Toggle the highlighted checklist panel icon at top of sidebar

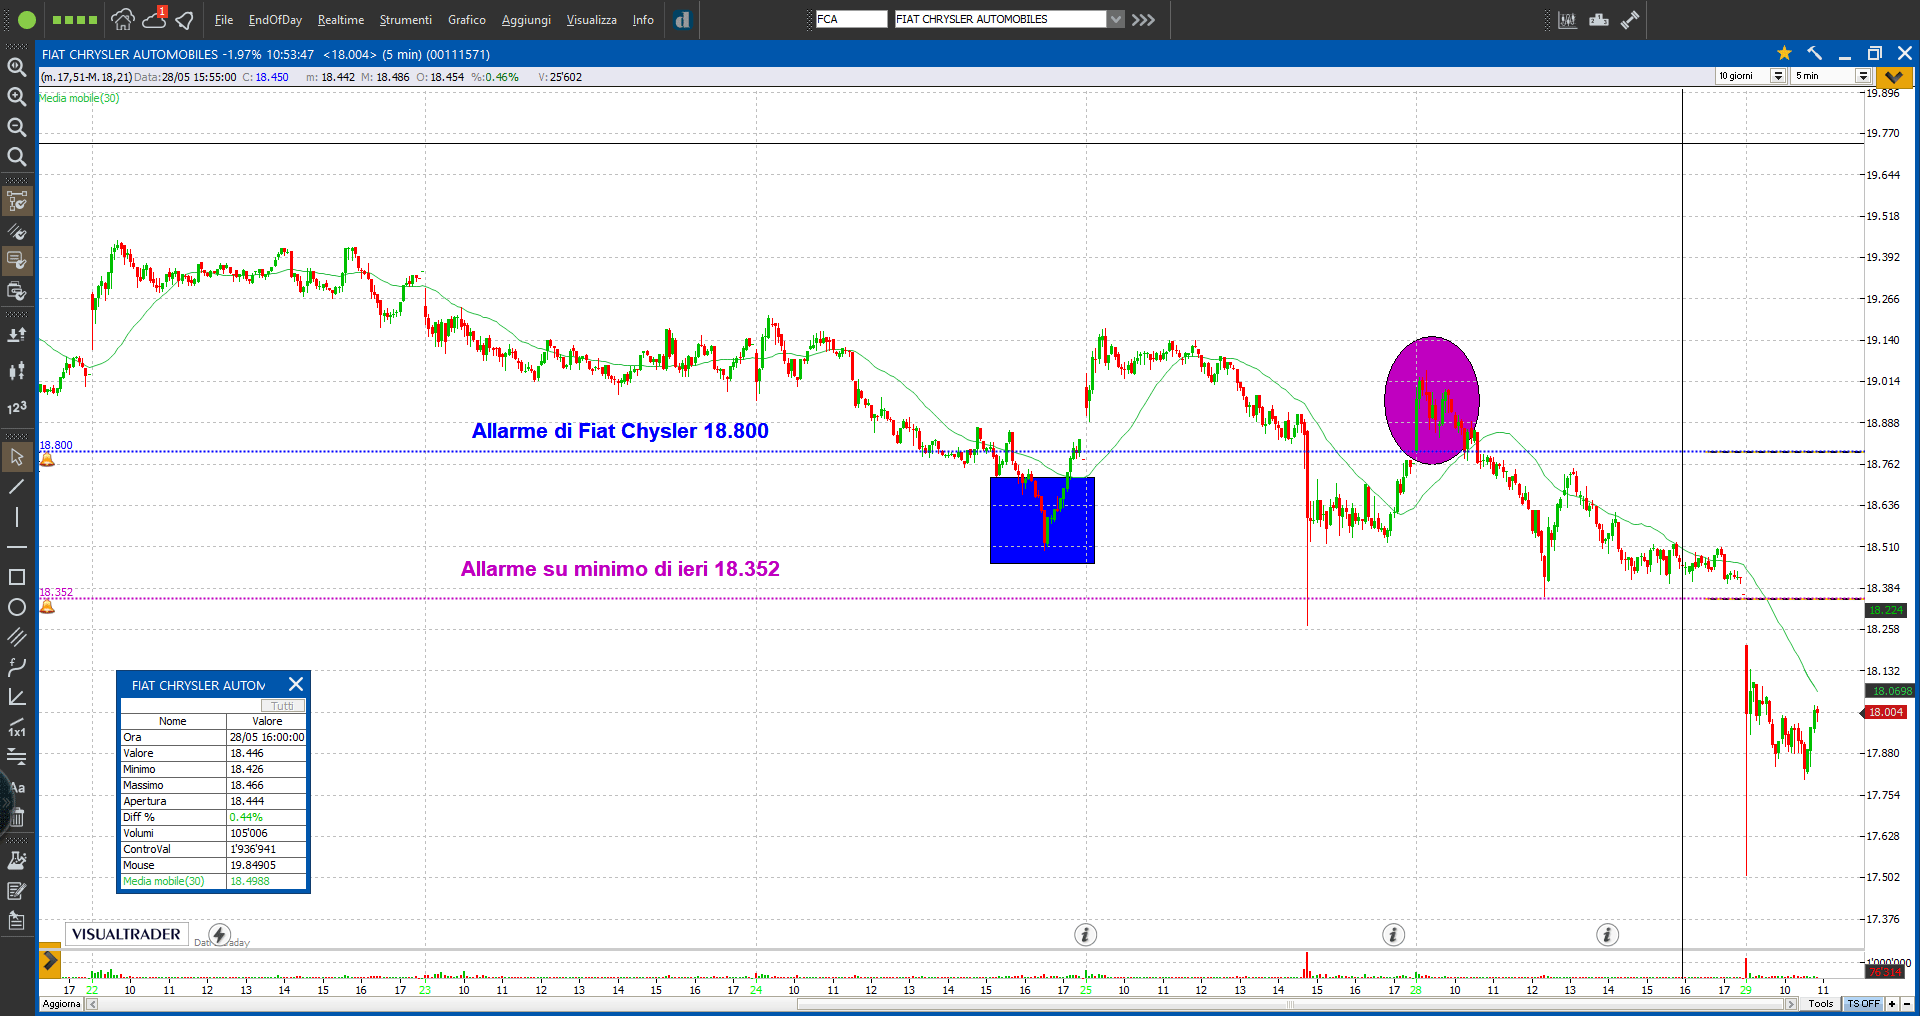[17, 201]
